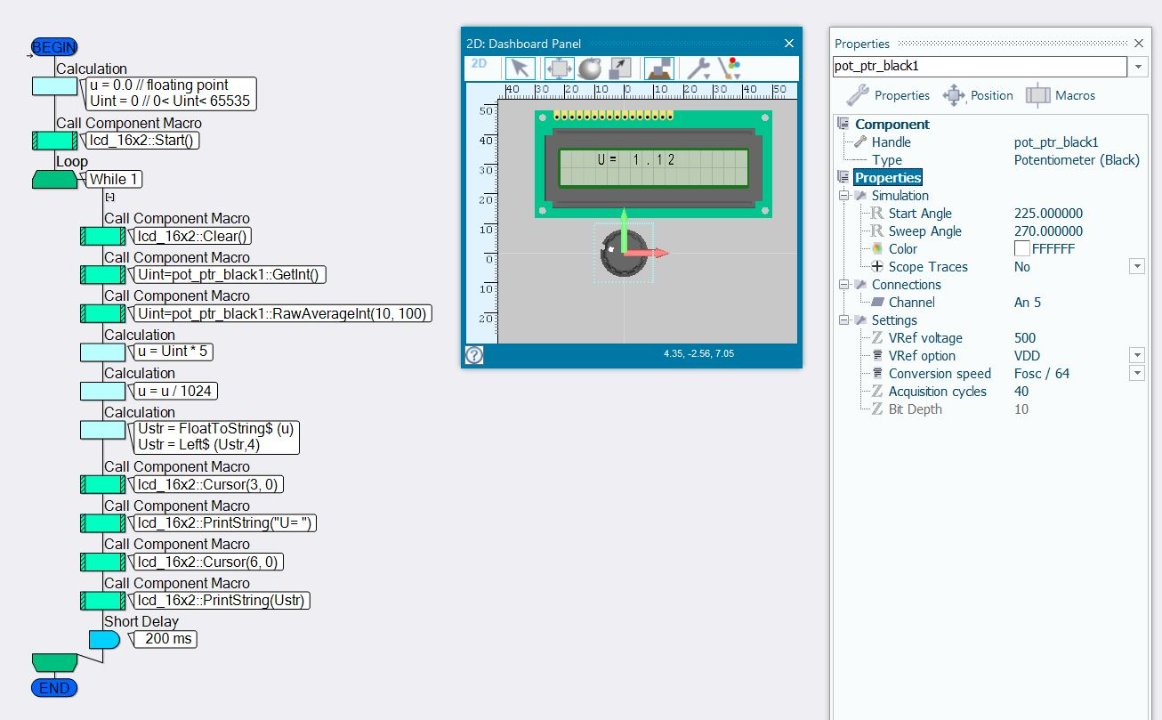Activate the move/position tool
This screenshot has height=720, width=1162.
pos(559,68)
